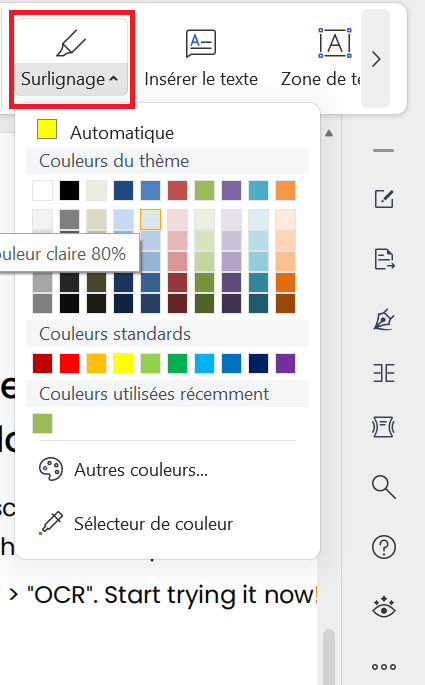Select sky blue in Couleurs standards
This screenshot has width=425, height=685.
(204, 363)
